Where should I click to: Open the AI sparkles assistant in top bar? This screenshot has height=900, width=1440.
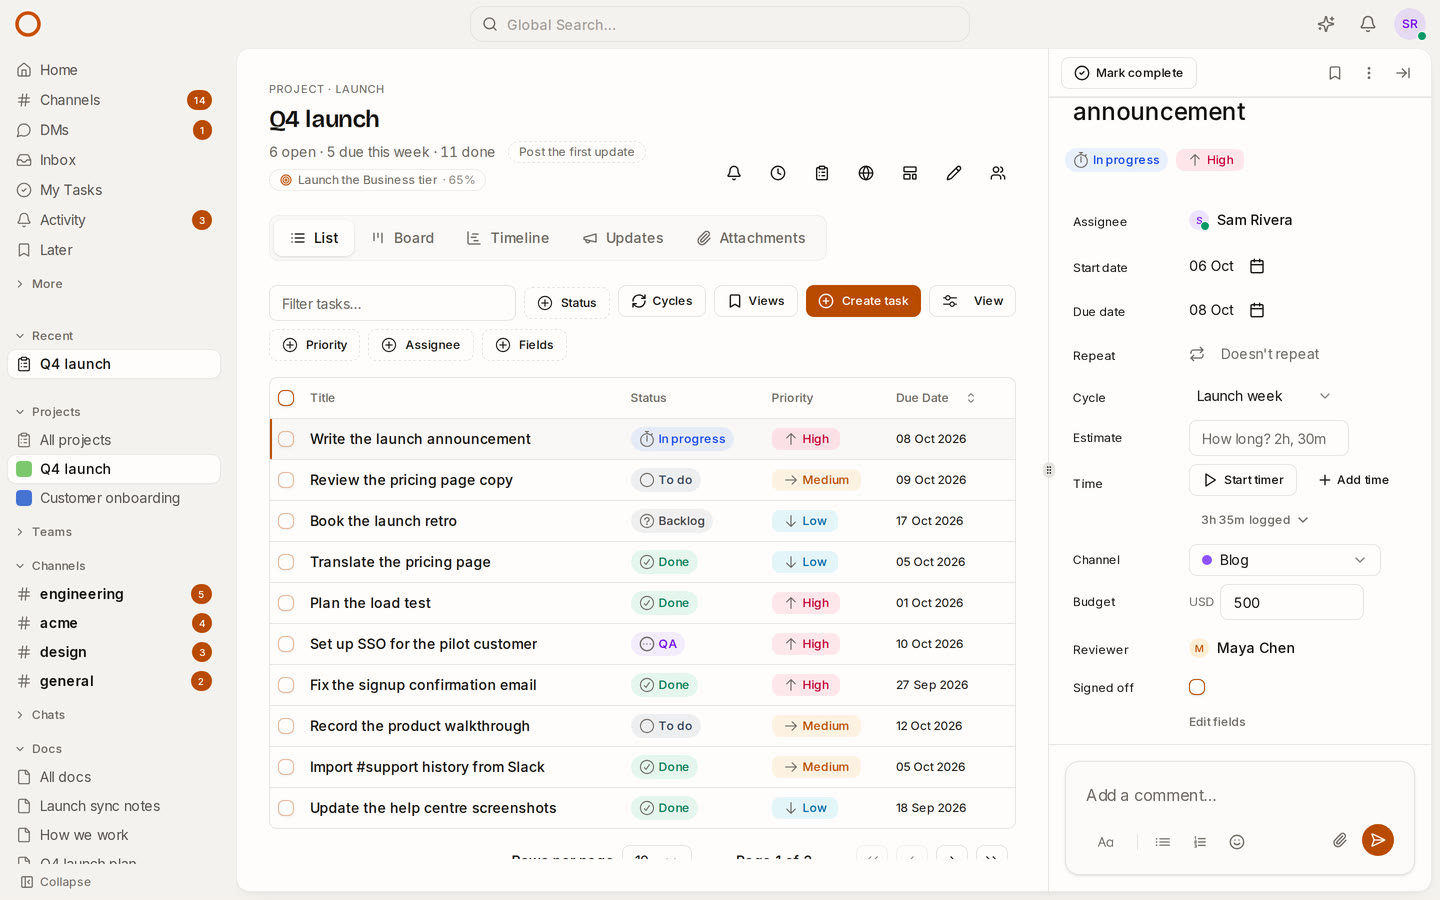[1326, 24]
